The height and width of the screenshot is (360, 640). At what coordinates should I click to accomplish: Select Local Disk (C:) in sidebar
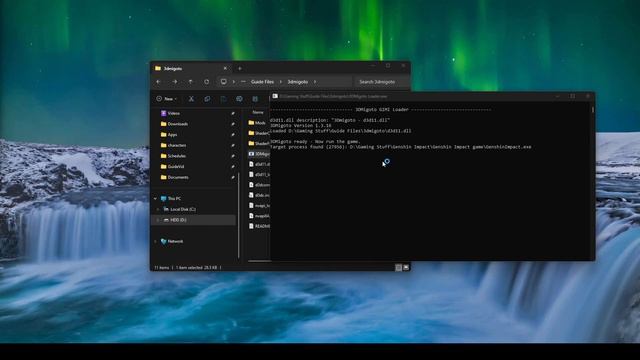pyautogui.click(x=182, y=209)
